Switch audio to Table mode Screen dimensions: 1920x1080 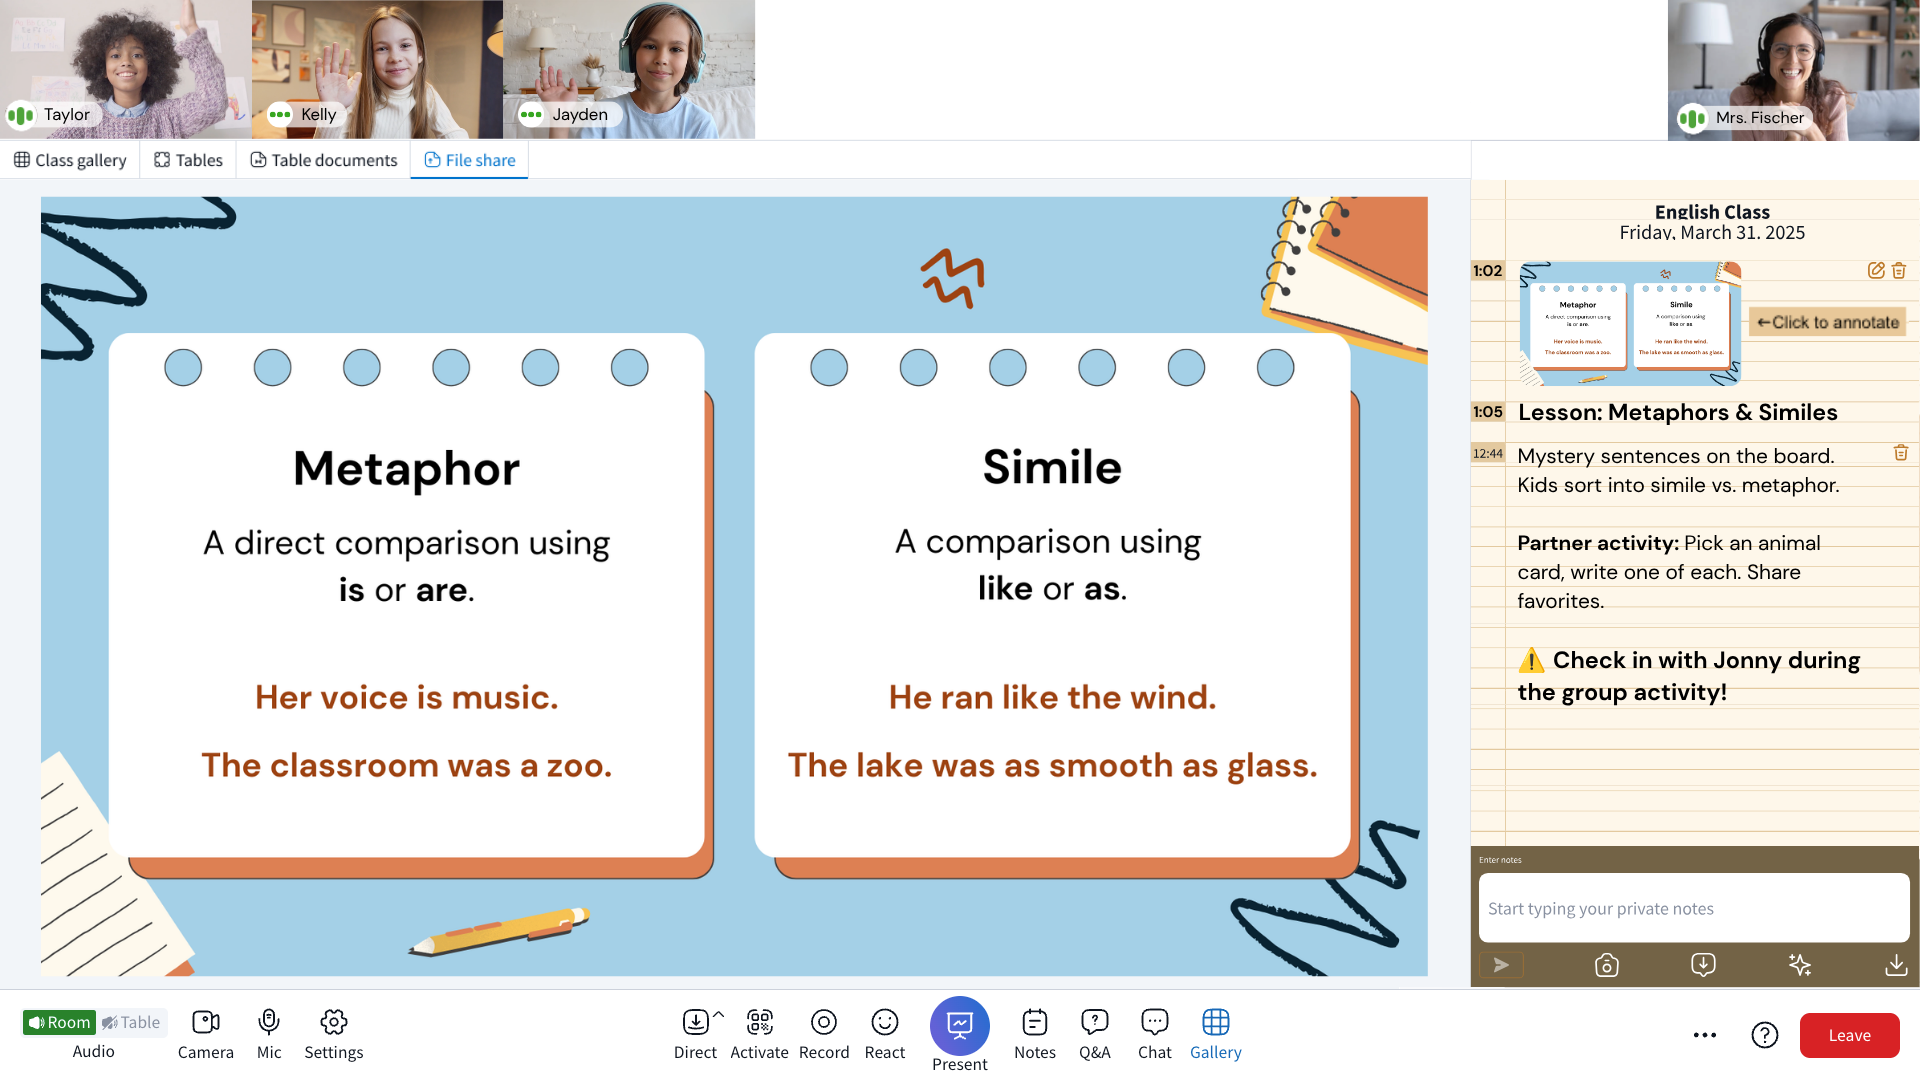click(x=132, y=1022)
